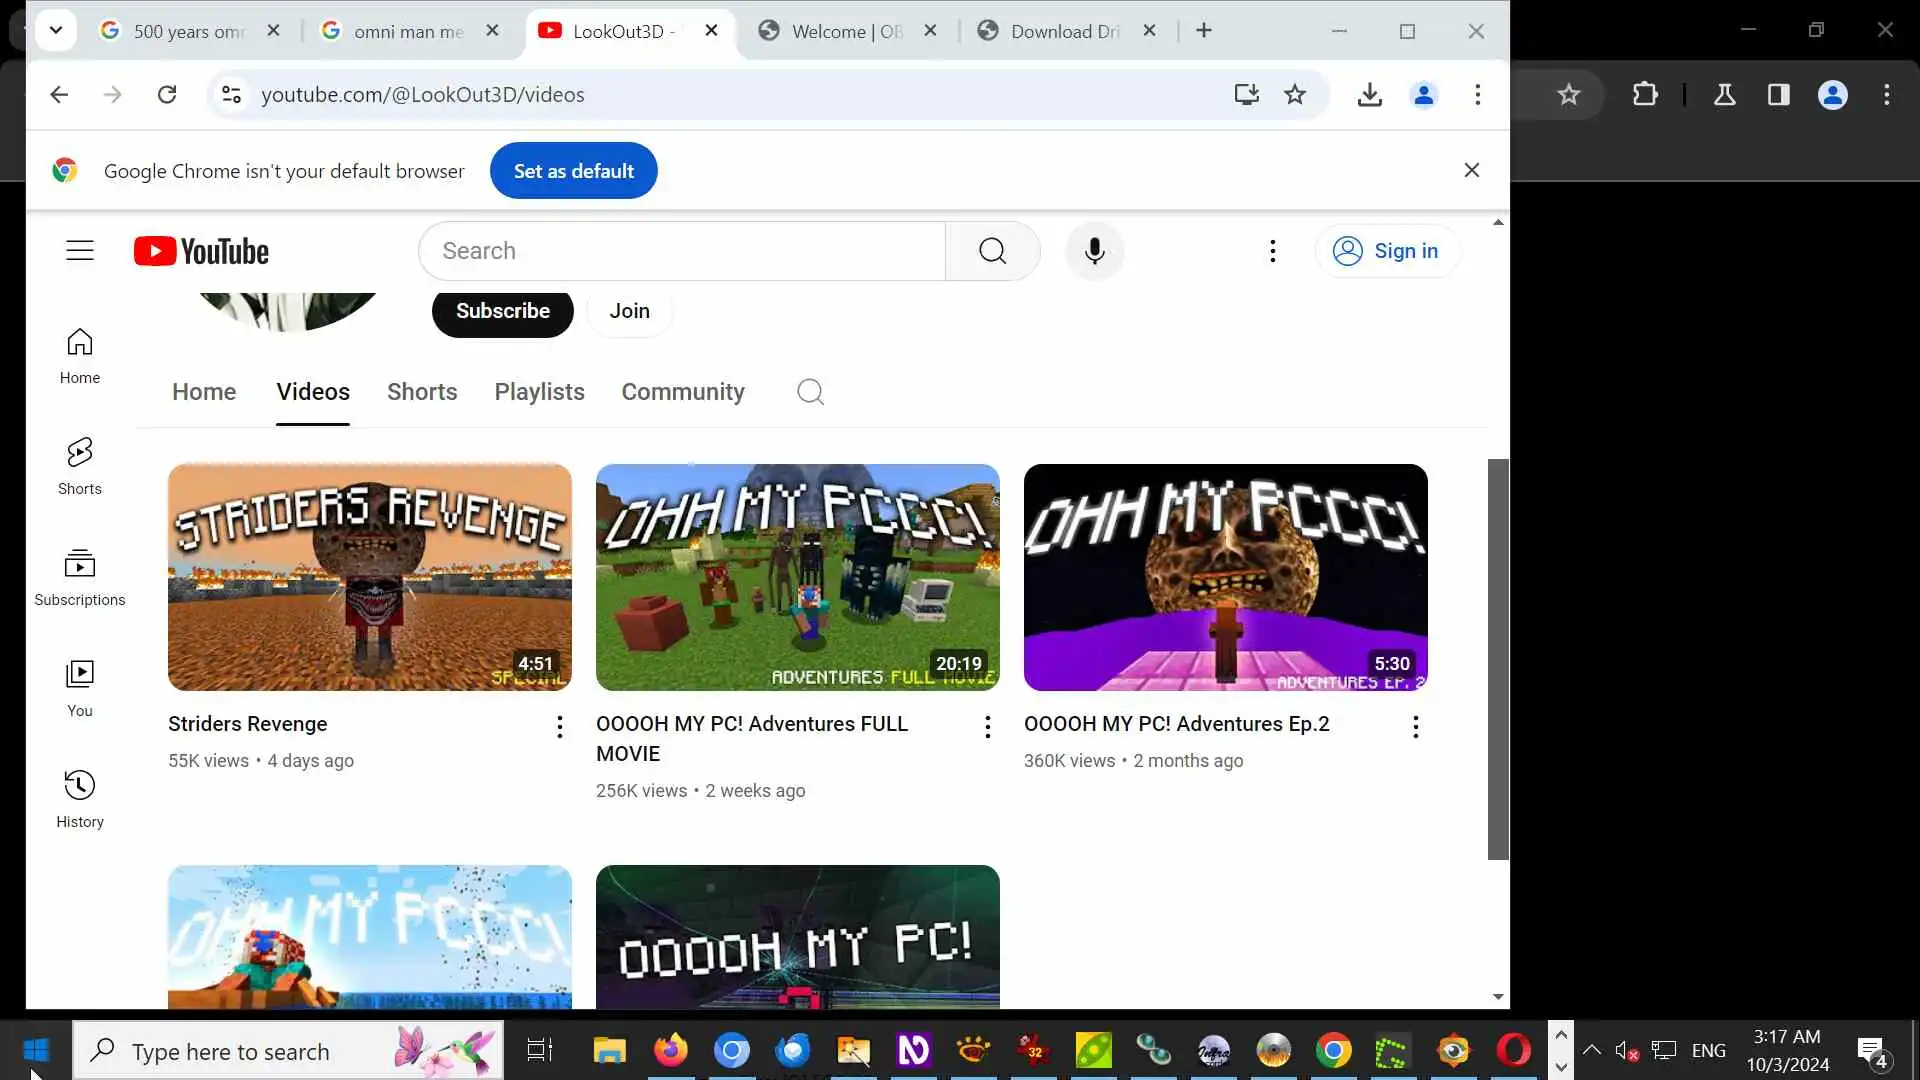Open the YouTube settings three-dot menu

click(x=1272, y=251)
